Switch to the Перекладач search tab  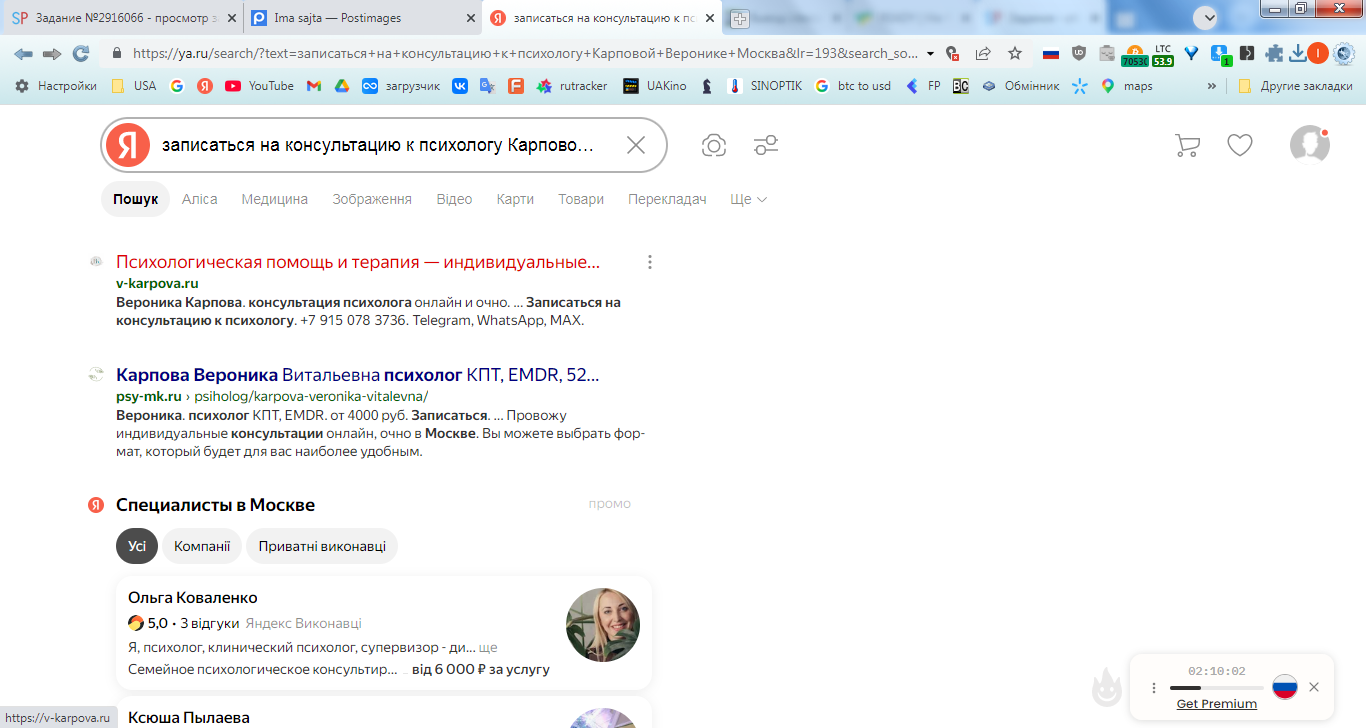pyautogui.click(x=667, y=199)
